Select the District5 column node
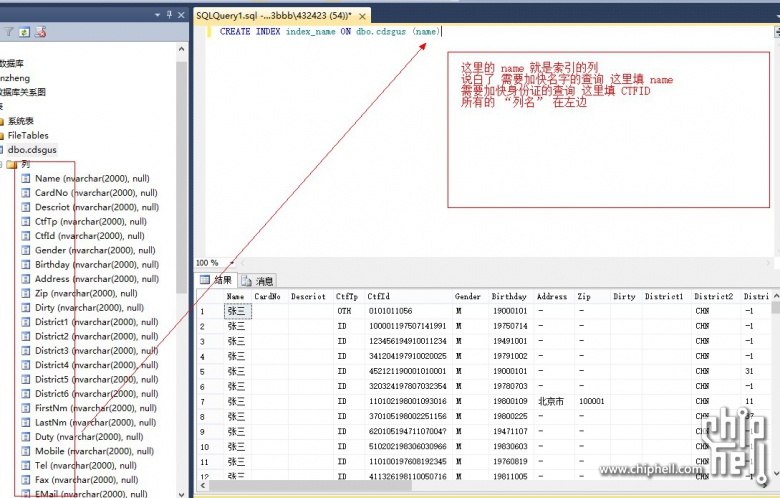 [97, 380]
